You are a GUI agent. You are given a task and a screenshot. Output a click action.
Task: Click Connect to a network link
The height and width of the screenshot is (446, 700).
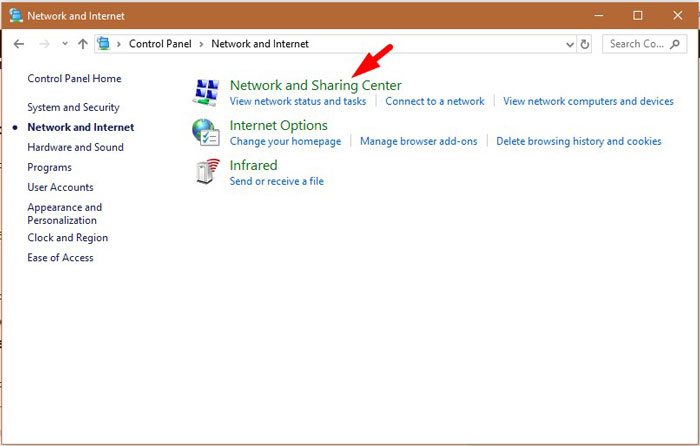coord(435,101)
